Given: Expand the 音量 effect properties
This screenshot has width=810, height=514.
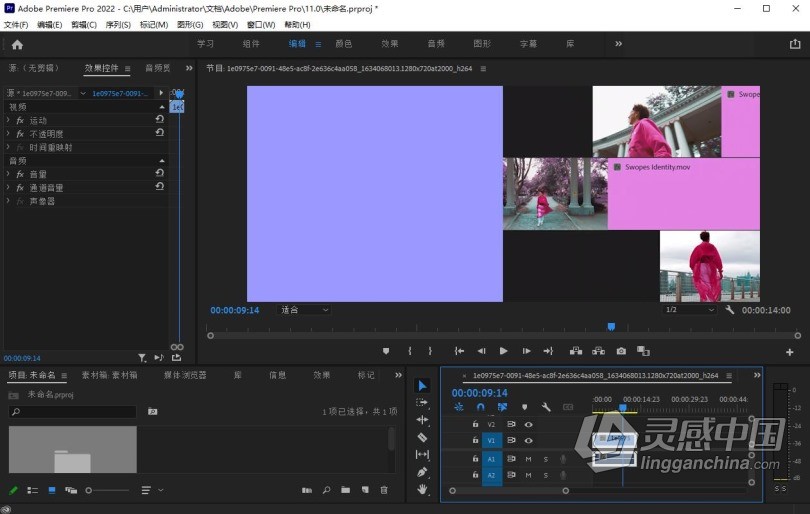Looking at the screenshot, I should [8, 174].
